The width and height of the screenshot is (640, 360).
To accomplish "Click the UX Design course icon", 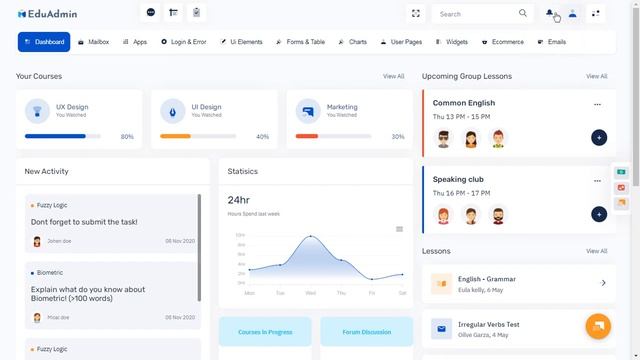I will coord(37,111).
